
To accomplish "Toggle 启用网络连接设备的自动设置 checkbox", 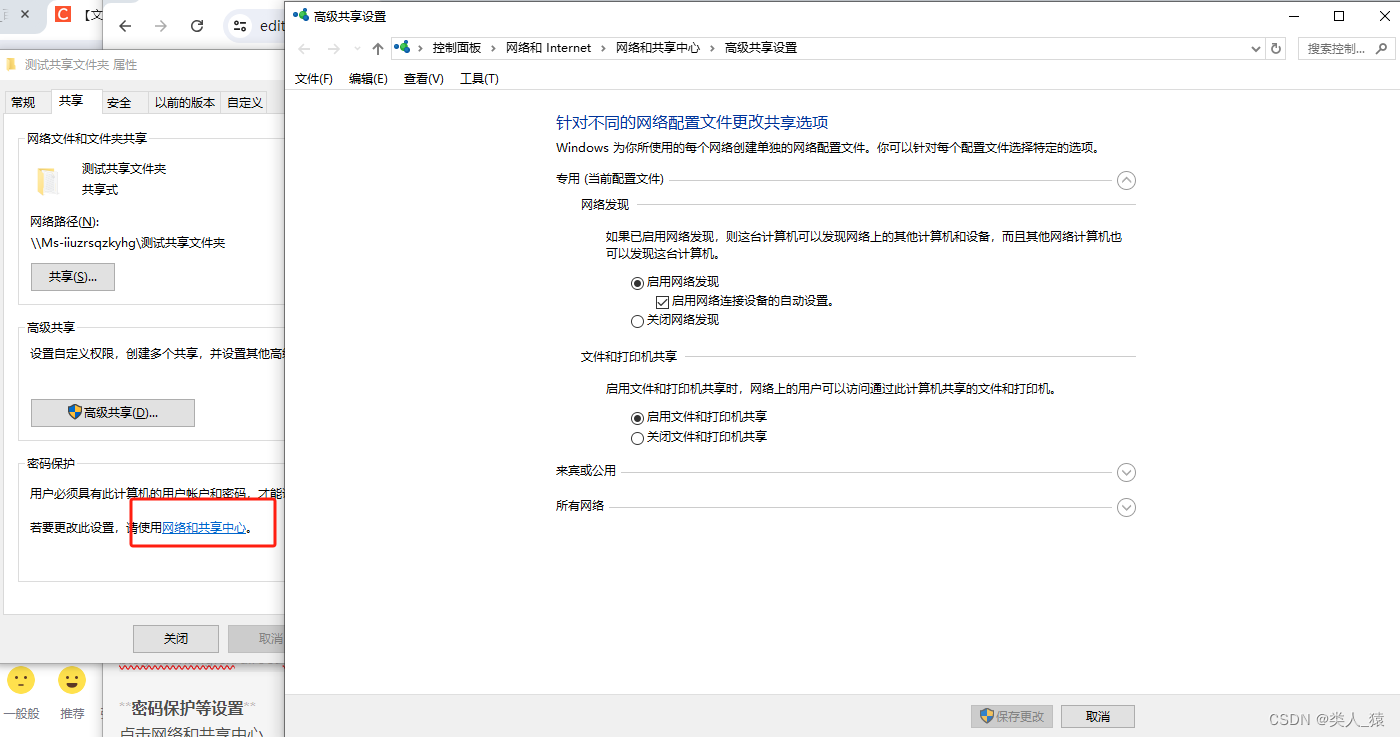I will click(661, 301).
